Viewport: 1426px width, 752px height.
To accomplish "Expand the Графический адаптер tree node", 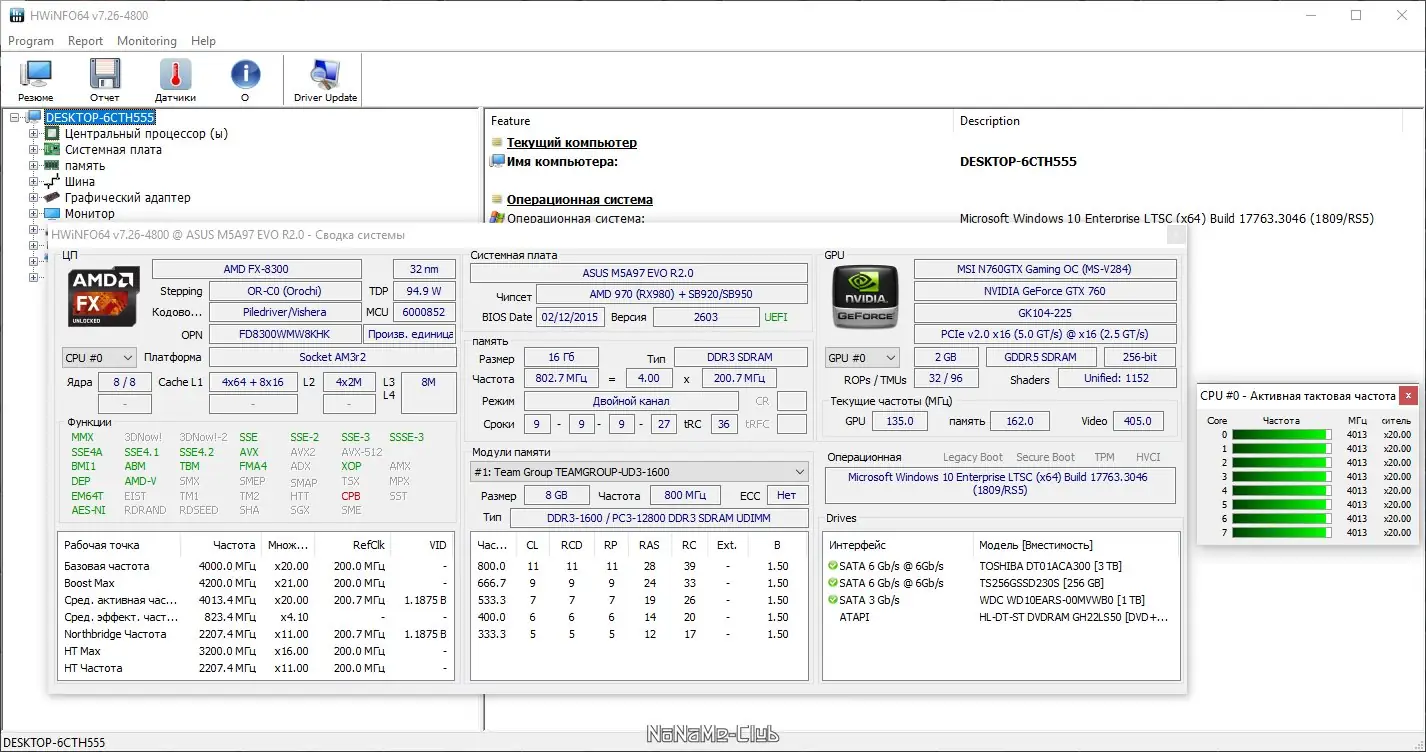I will 34,198.
